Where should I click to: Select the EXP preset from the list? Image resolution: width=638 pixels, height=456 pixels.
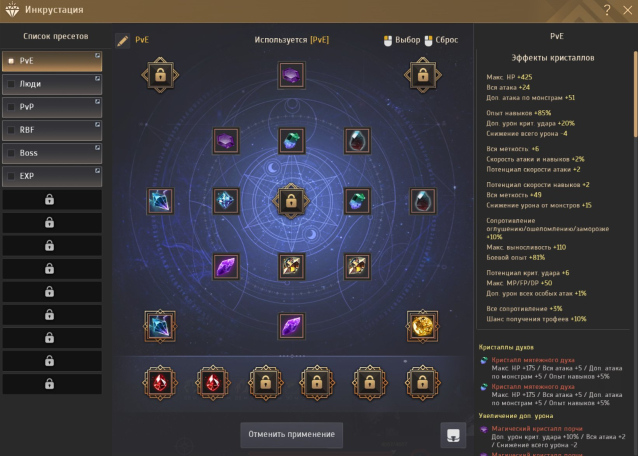(52, 176)
